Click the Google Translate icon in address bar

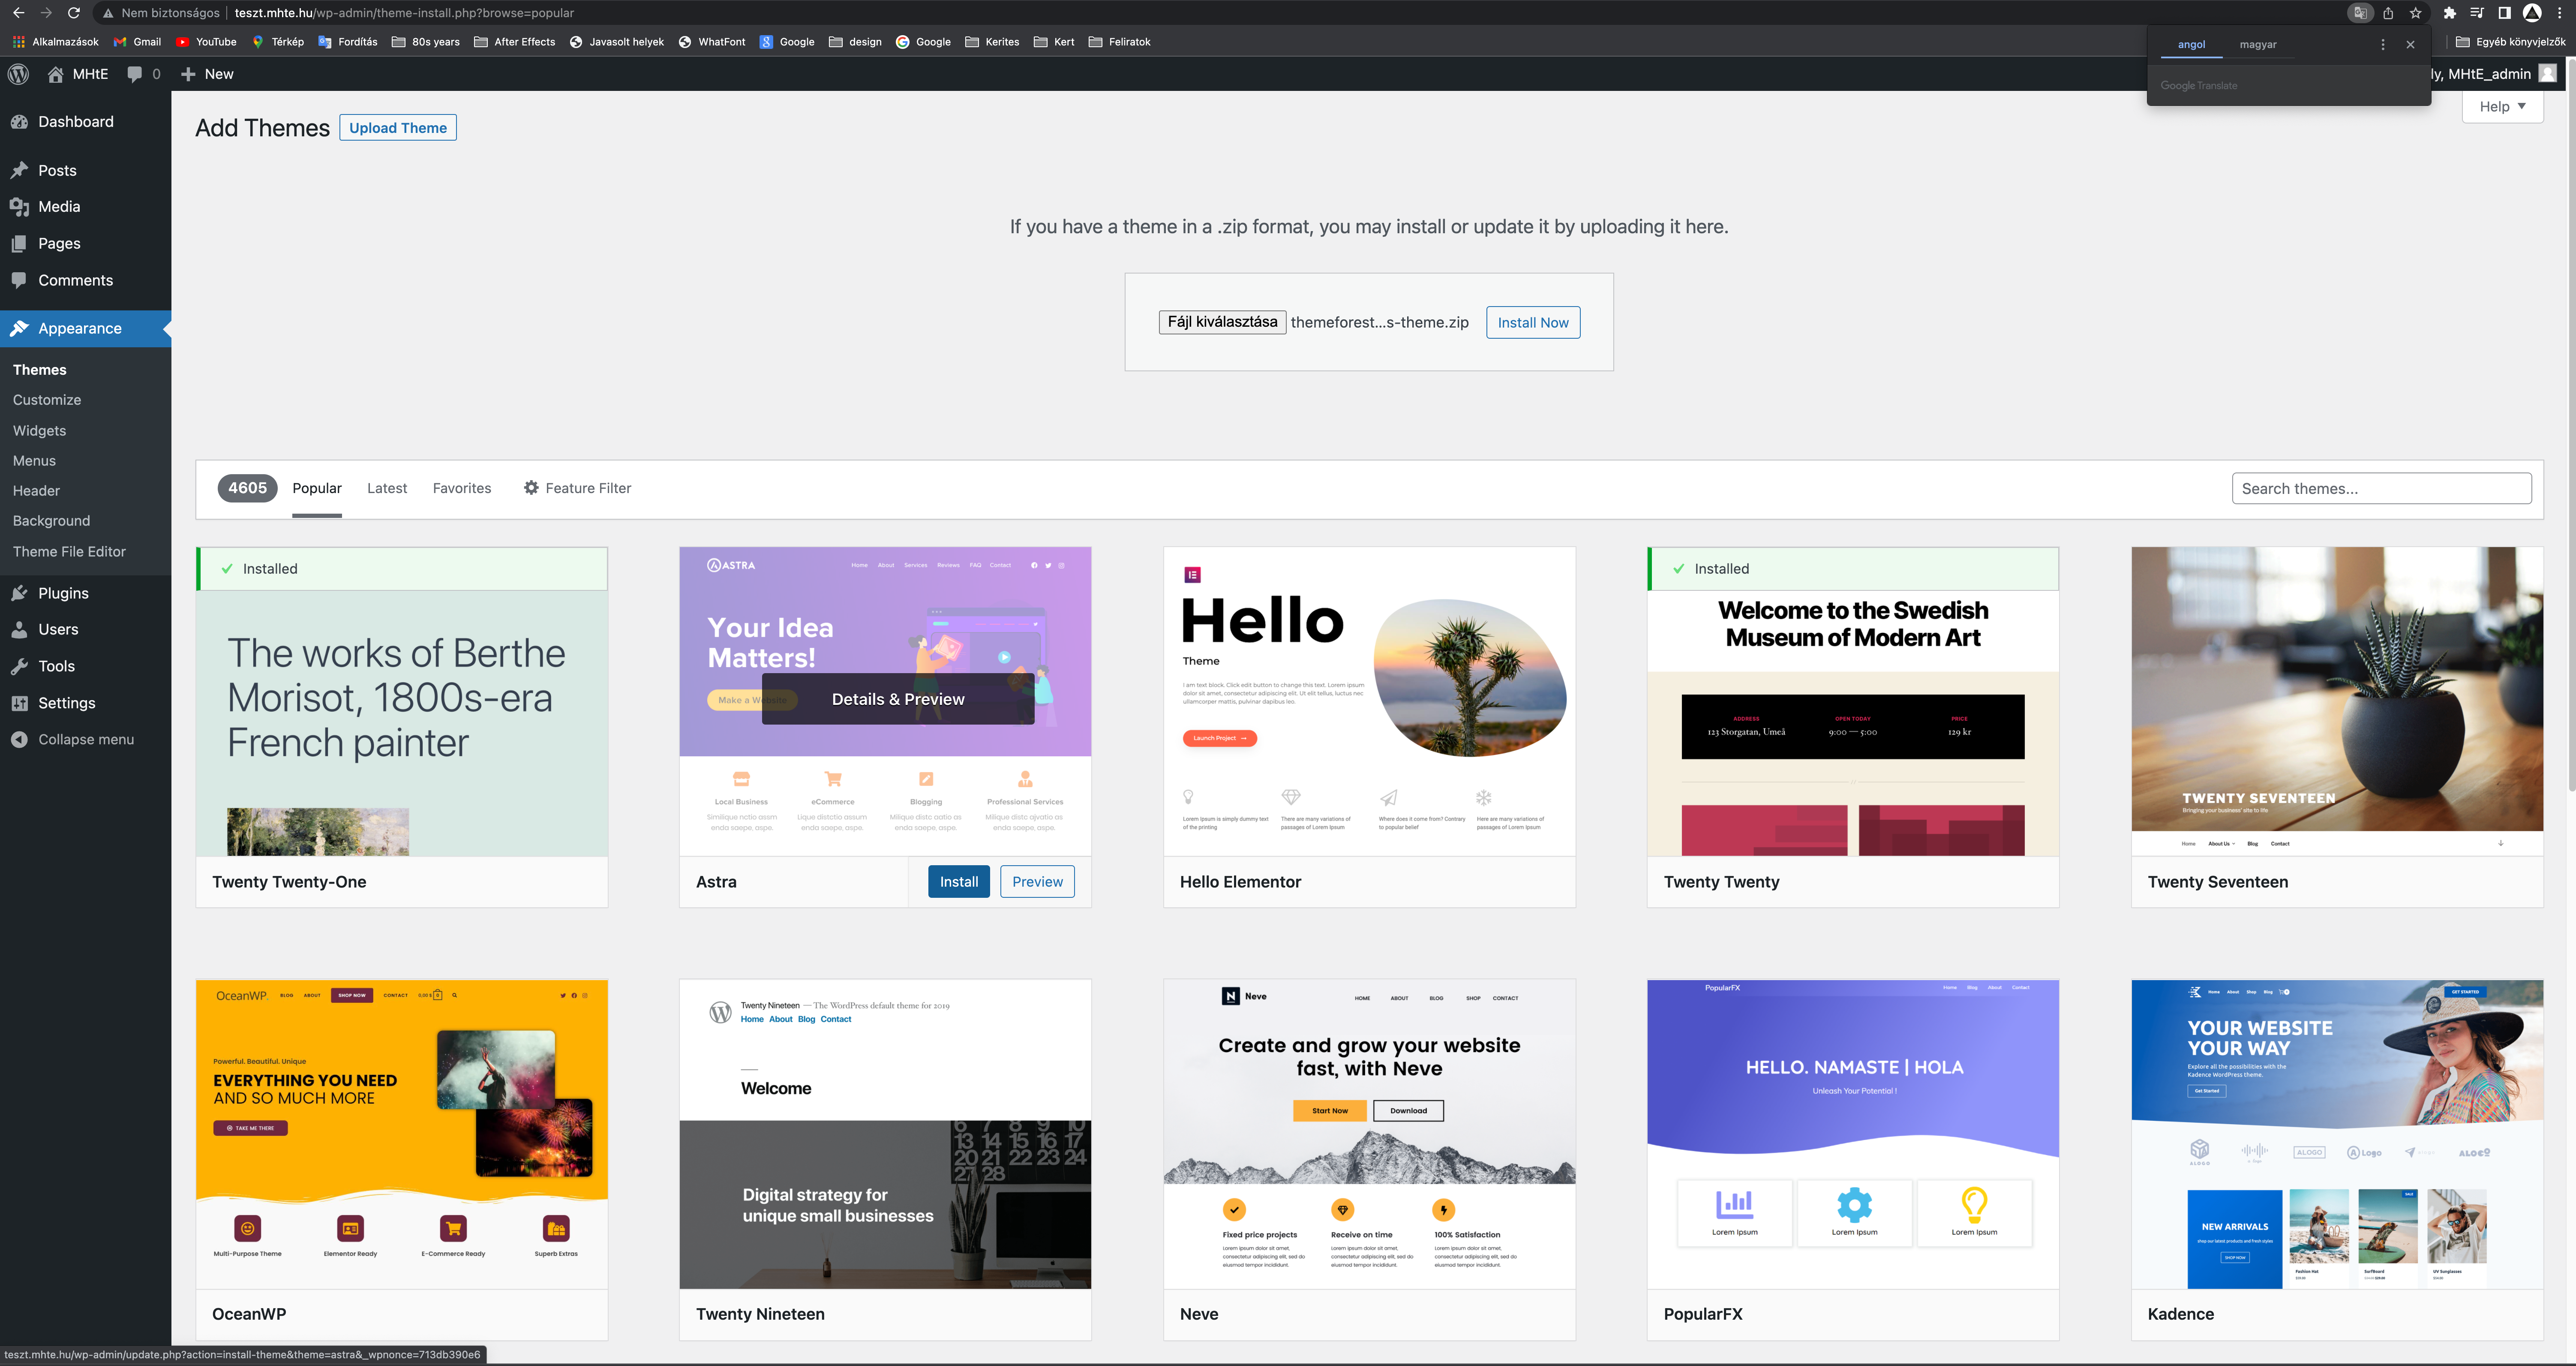pyautogui.click(x=2360, y=13)
